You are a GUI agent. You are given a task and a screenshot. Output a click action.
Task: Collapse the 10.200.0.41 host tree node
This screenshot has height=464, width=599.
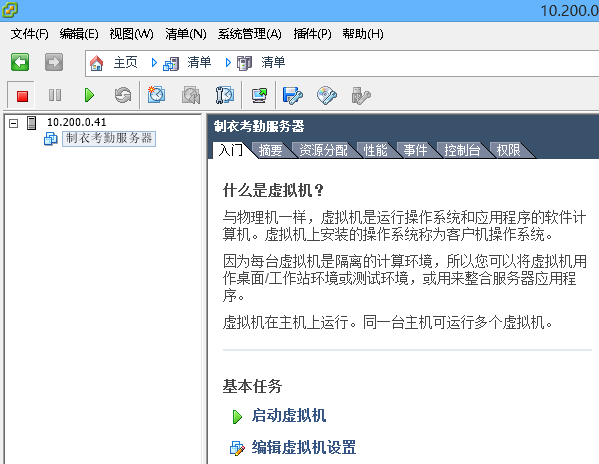point(14,123)
